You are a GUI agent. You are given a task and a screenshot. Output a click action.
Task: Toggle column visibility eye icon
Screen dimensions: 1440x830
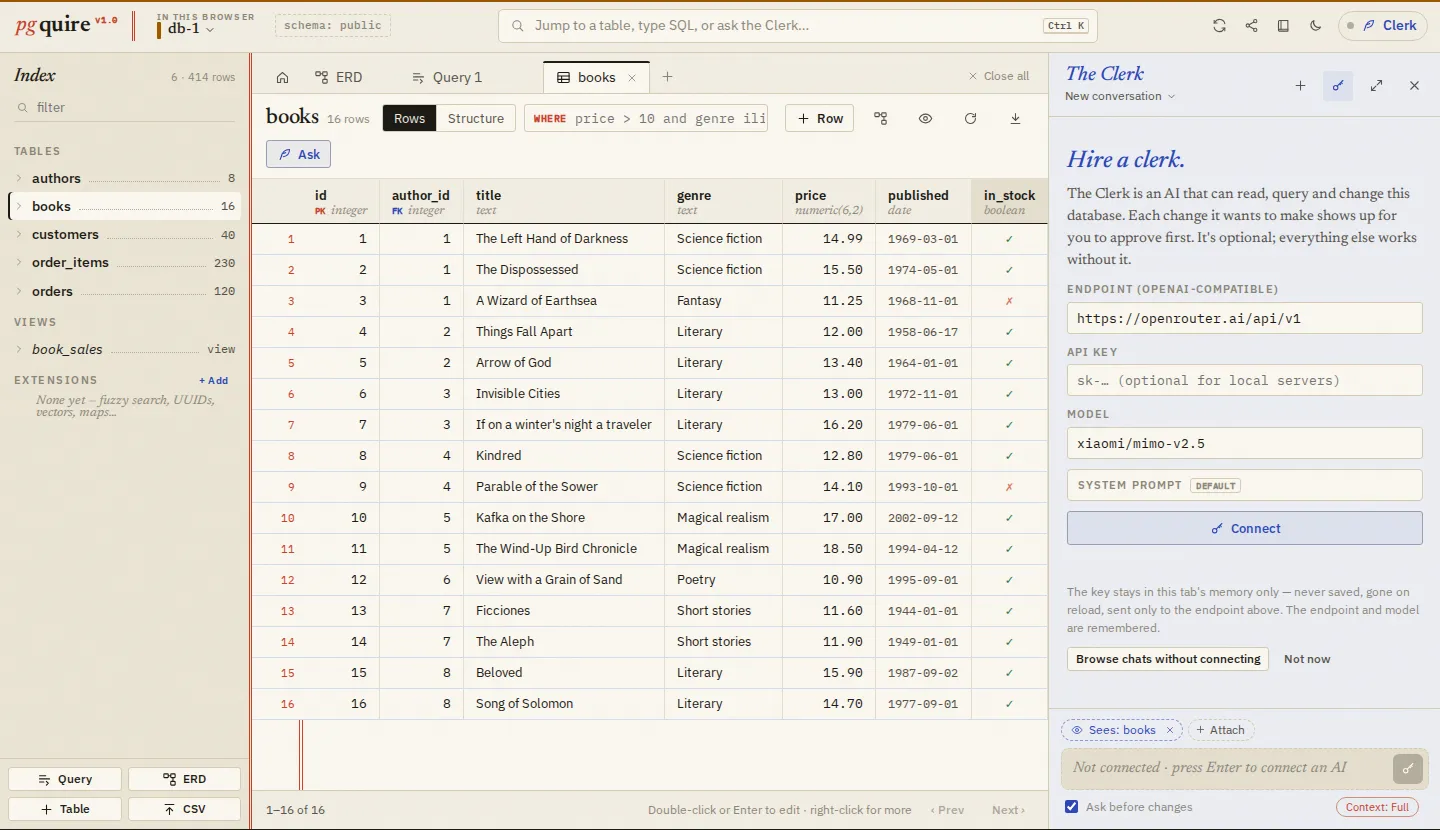point(925,118)
